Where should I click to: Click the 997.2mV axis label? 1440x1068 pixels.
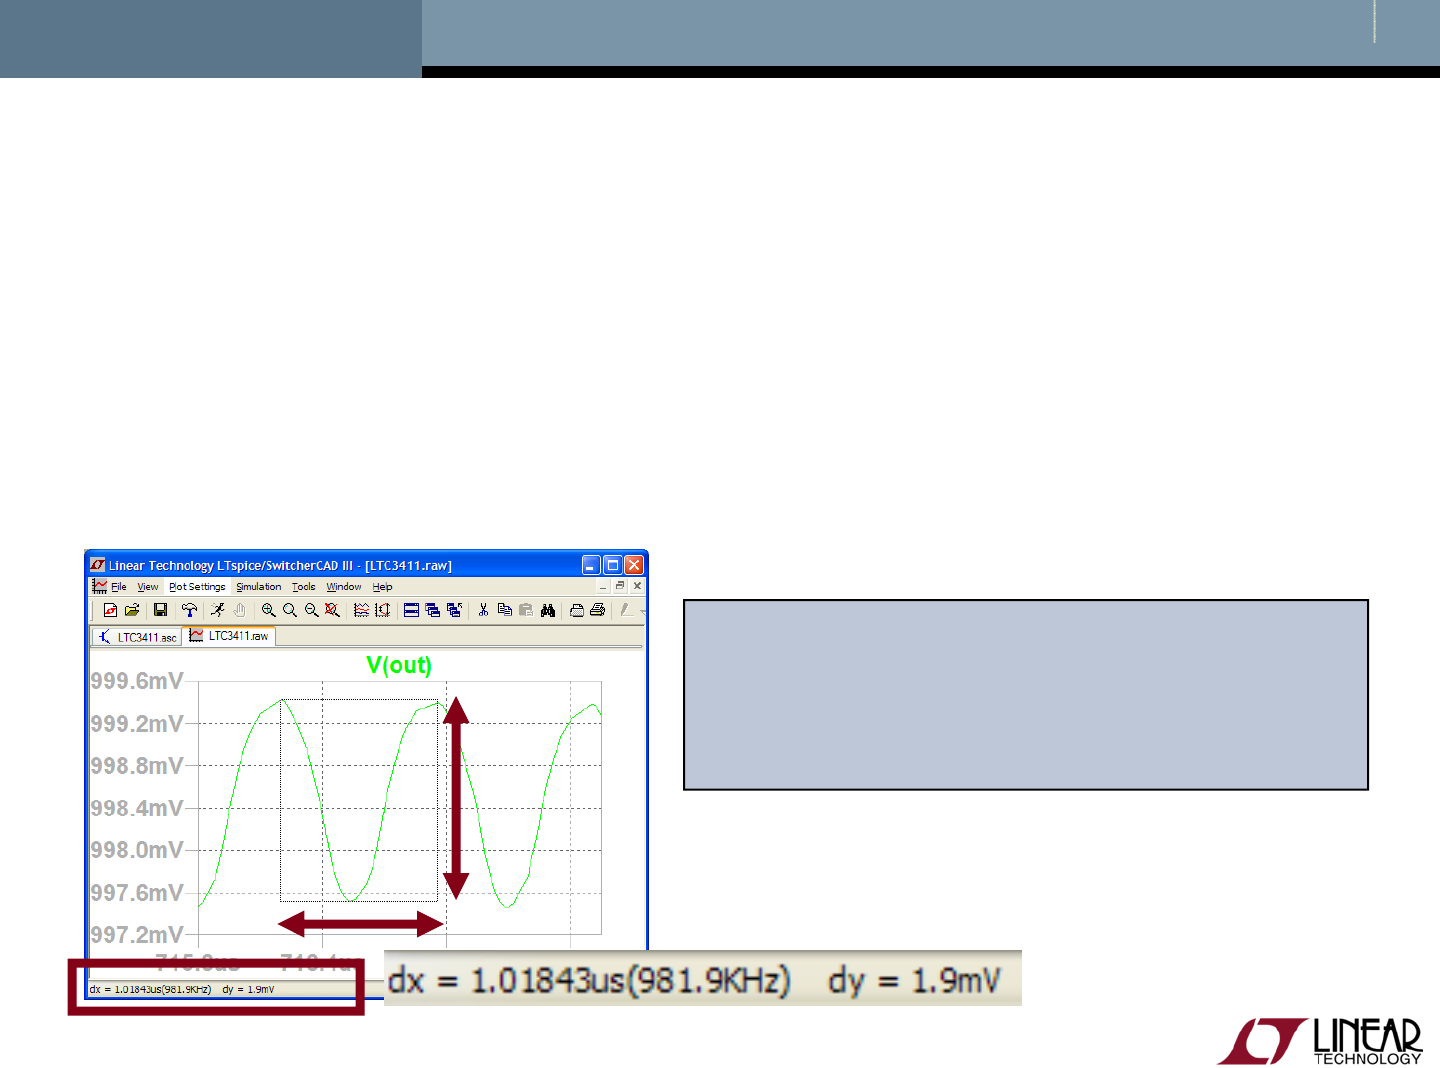137,935
